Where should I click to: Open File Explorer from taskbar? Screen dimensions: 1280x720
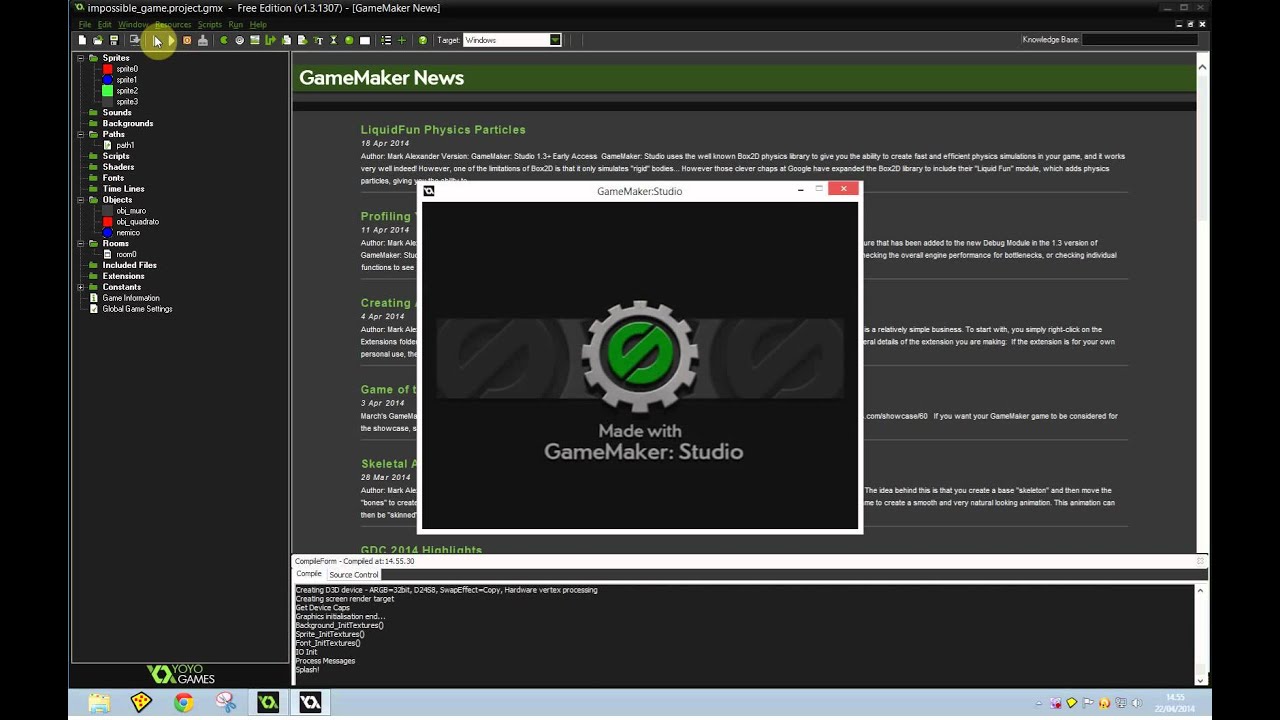click(99, 703)
